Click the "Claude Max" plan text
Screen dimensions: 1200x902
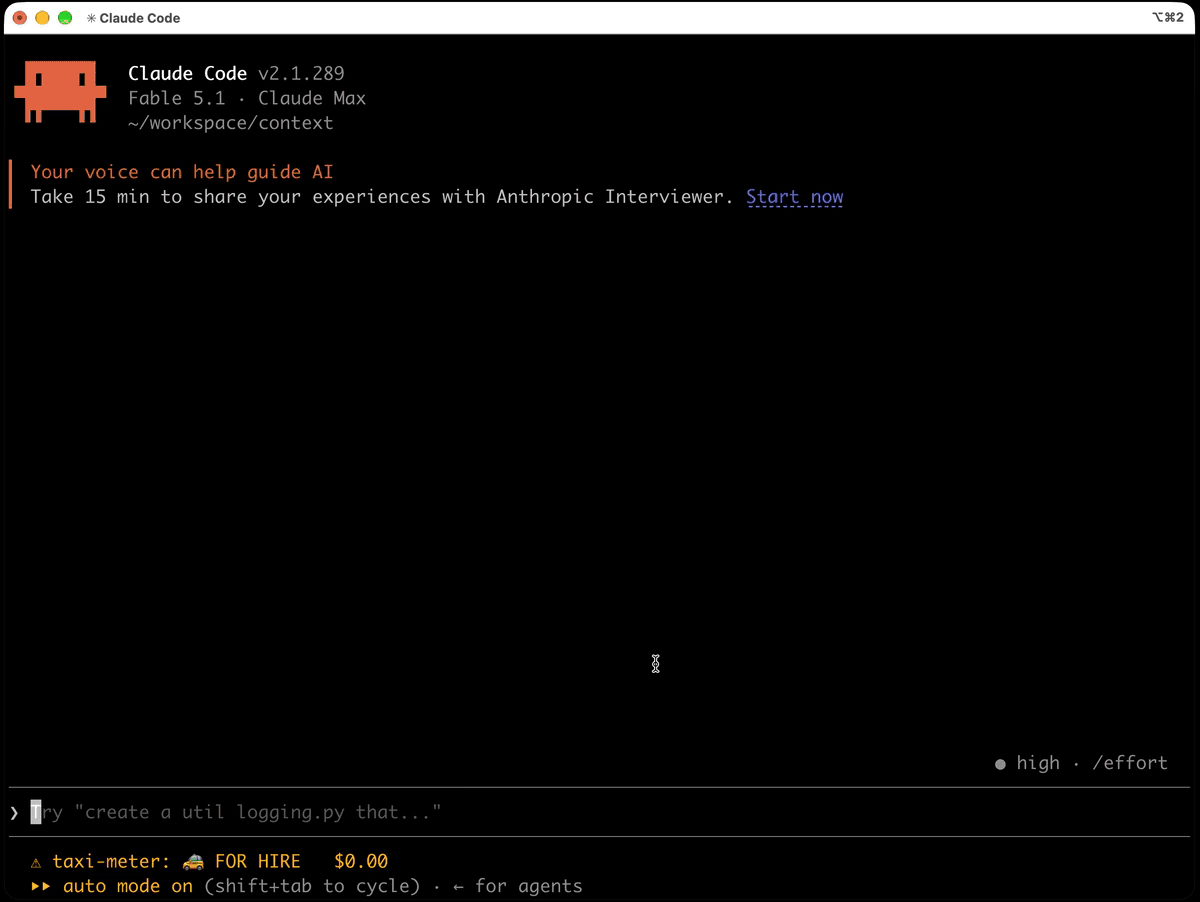coord(312,98)
